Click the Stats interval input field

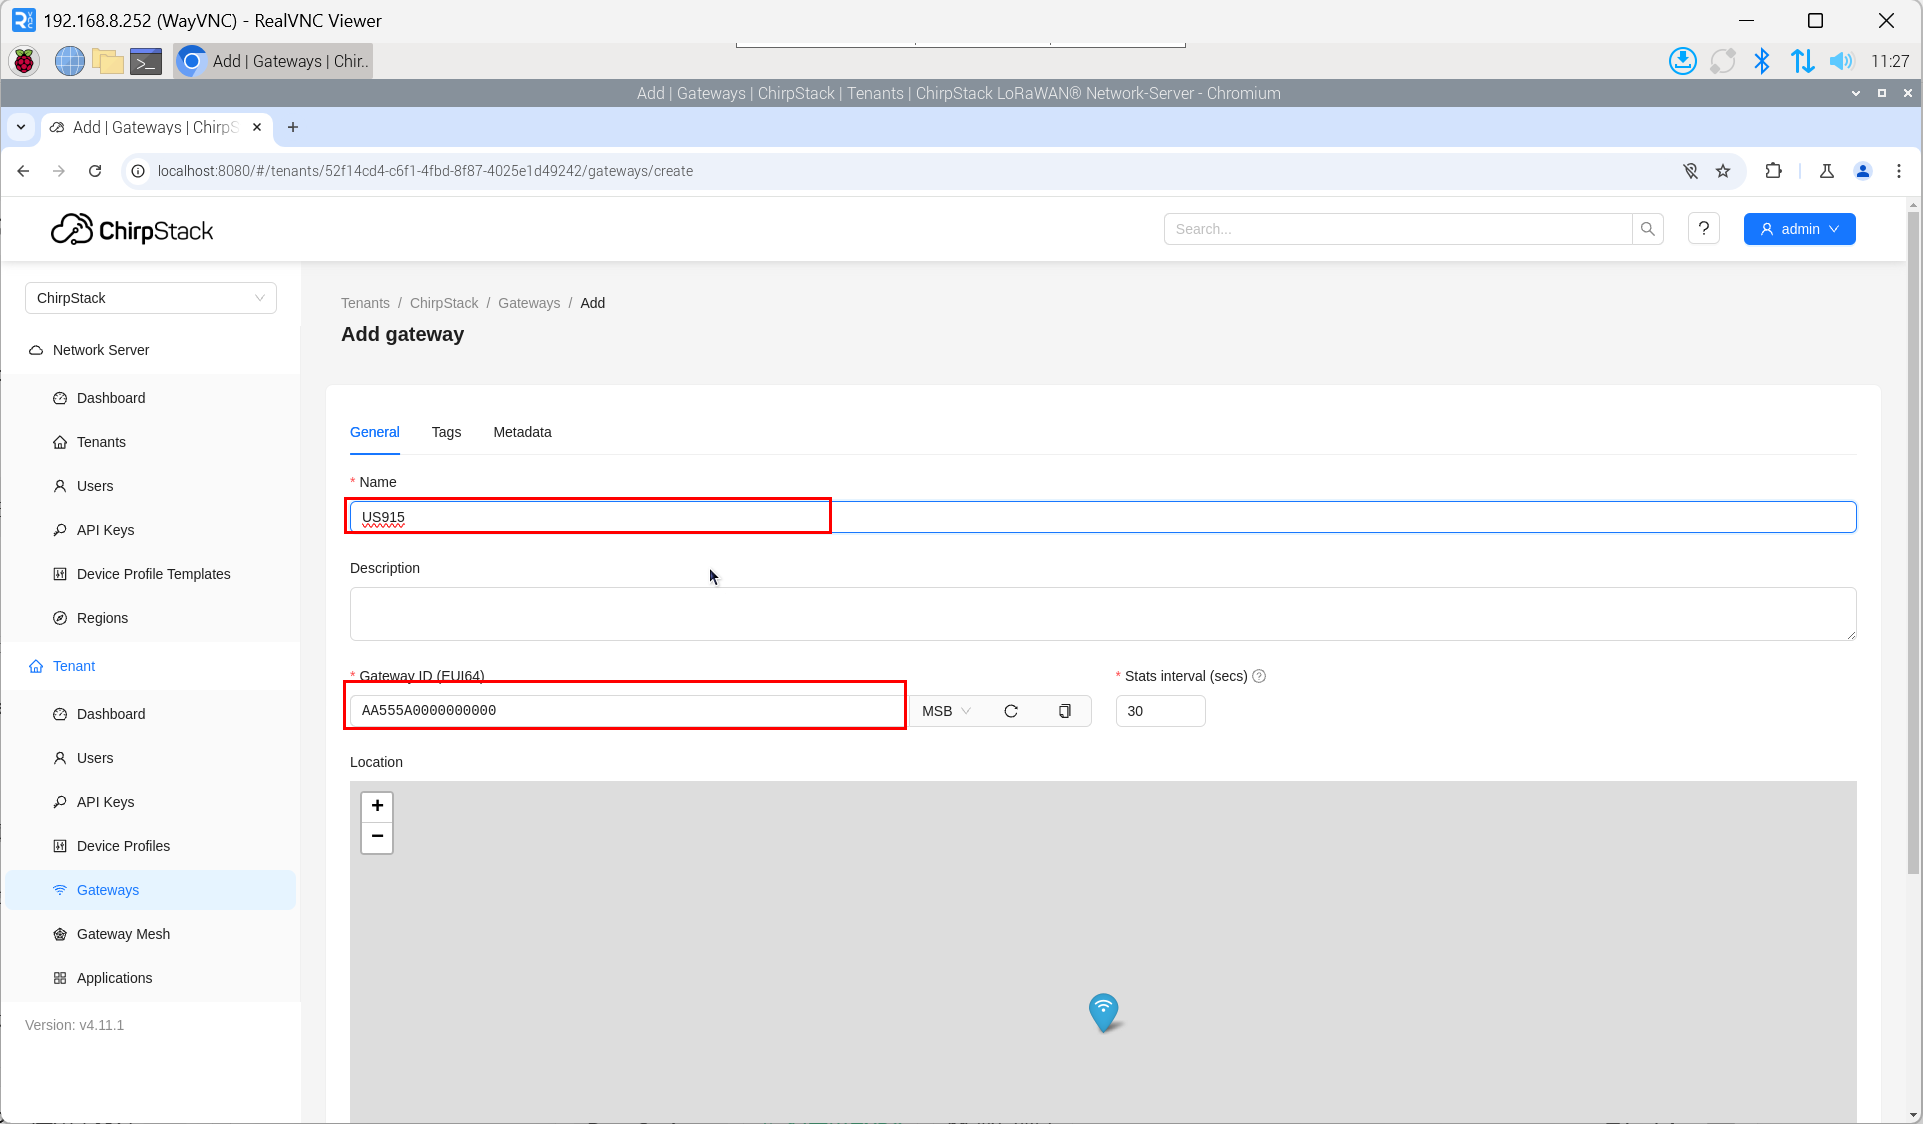pyautogui.click(x=1160, y=711)
